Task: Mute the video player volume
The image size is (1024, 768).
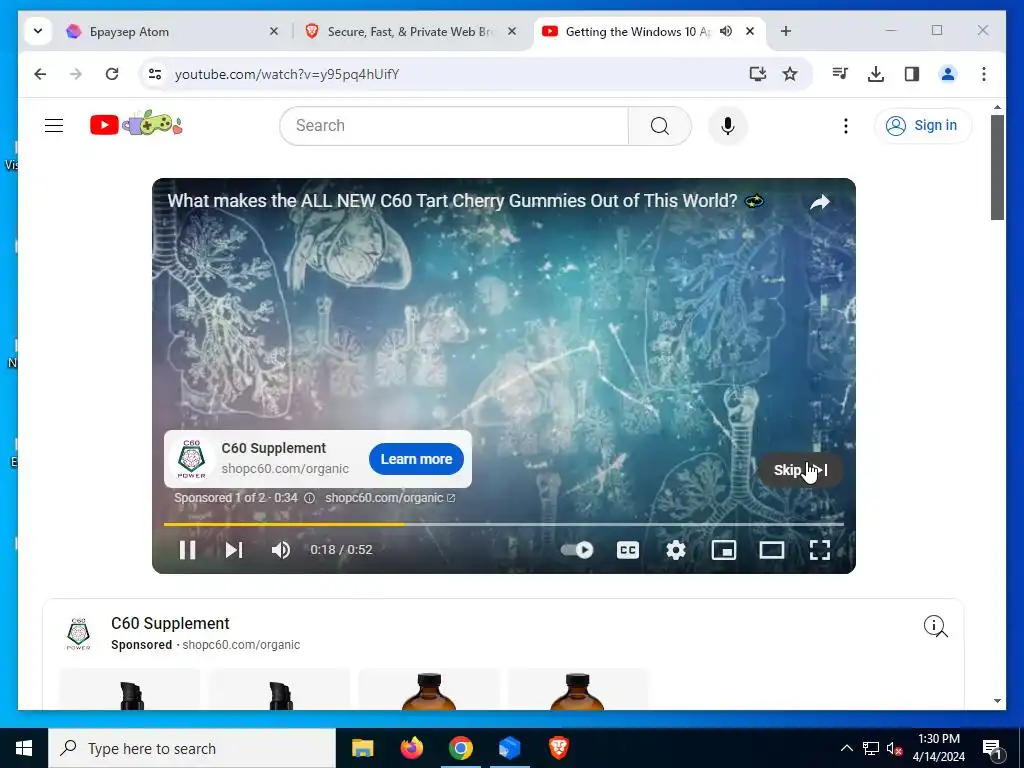Action: coord(281,550)
